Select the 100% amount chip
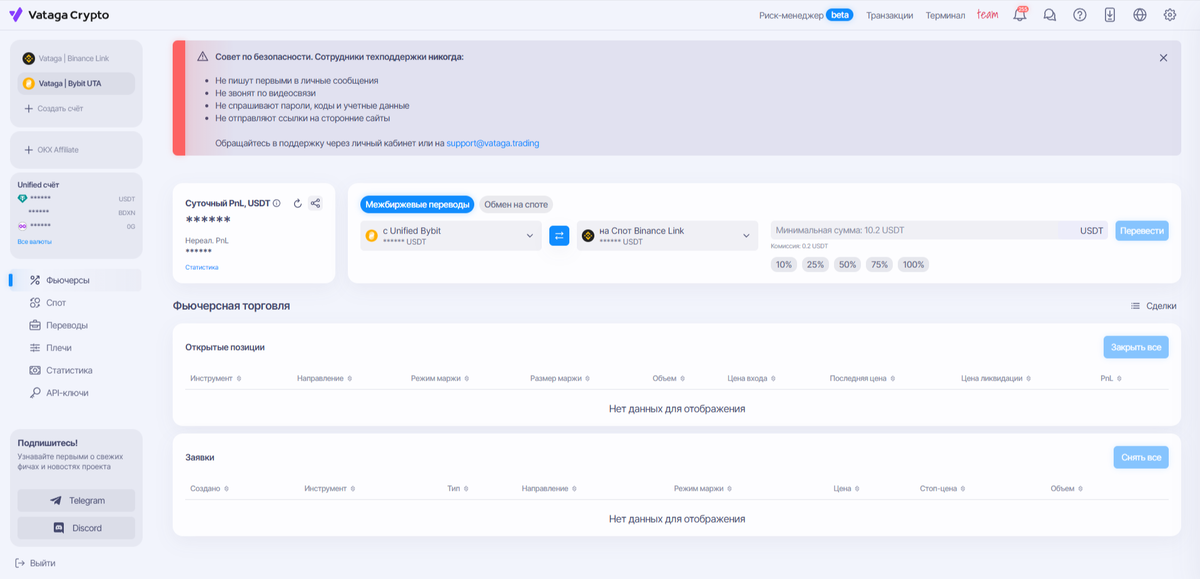The width and height of the screenshot is (1200, 579). coord(913,265)
